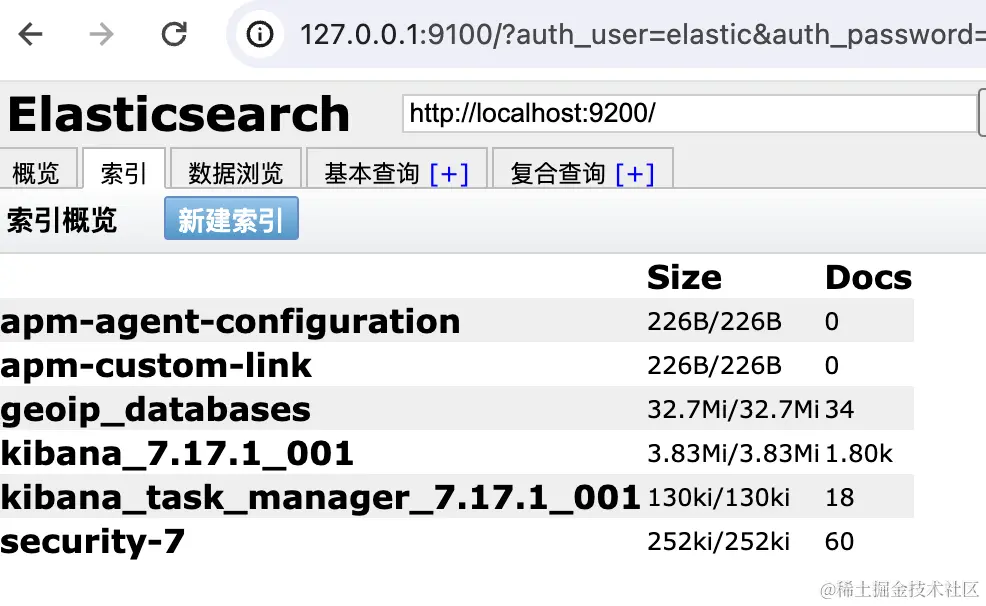Viewport: 986px width, 606px height.
Task: Open the geoip_databases index
Action: (x=155, y=410)
